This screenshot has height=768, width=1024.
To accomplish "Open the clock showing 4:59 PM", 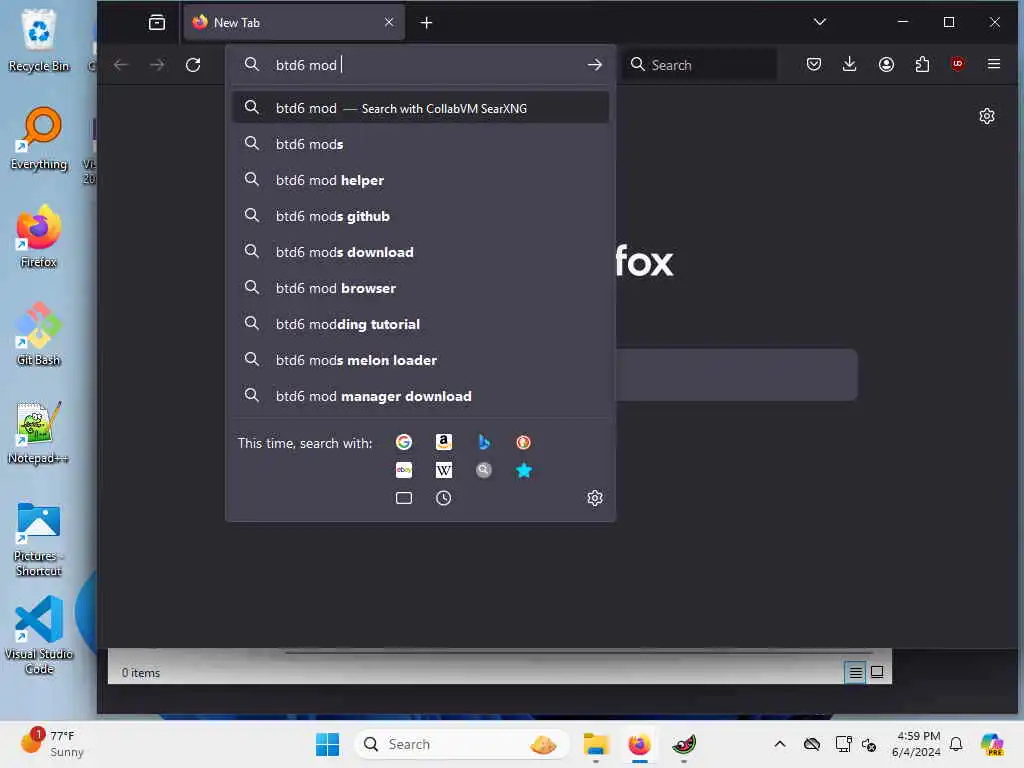I will (916, 744).
